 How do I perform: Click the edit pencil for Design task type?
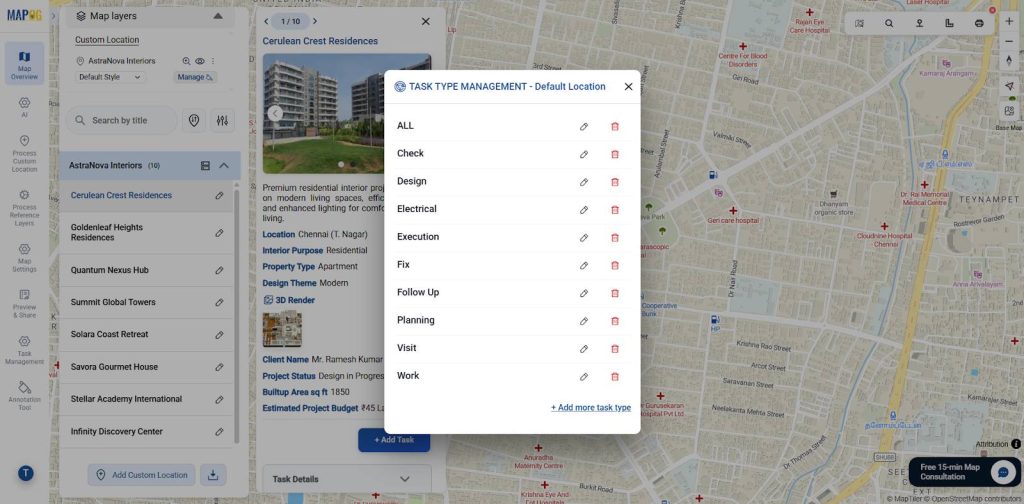tap(584, 182)
